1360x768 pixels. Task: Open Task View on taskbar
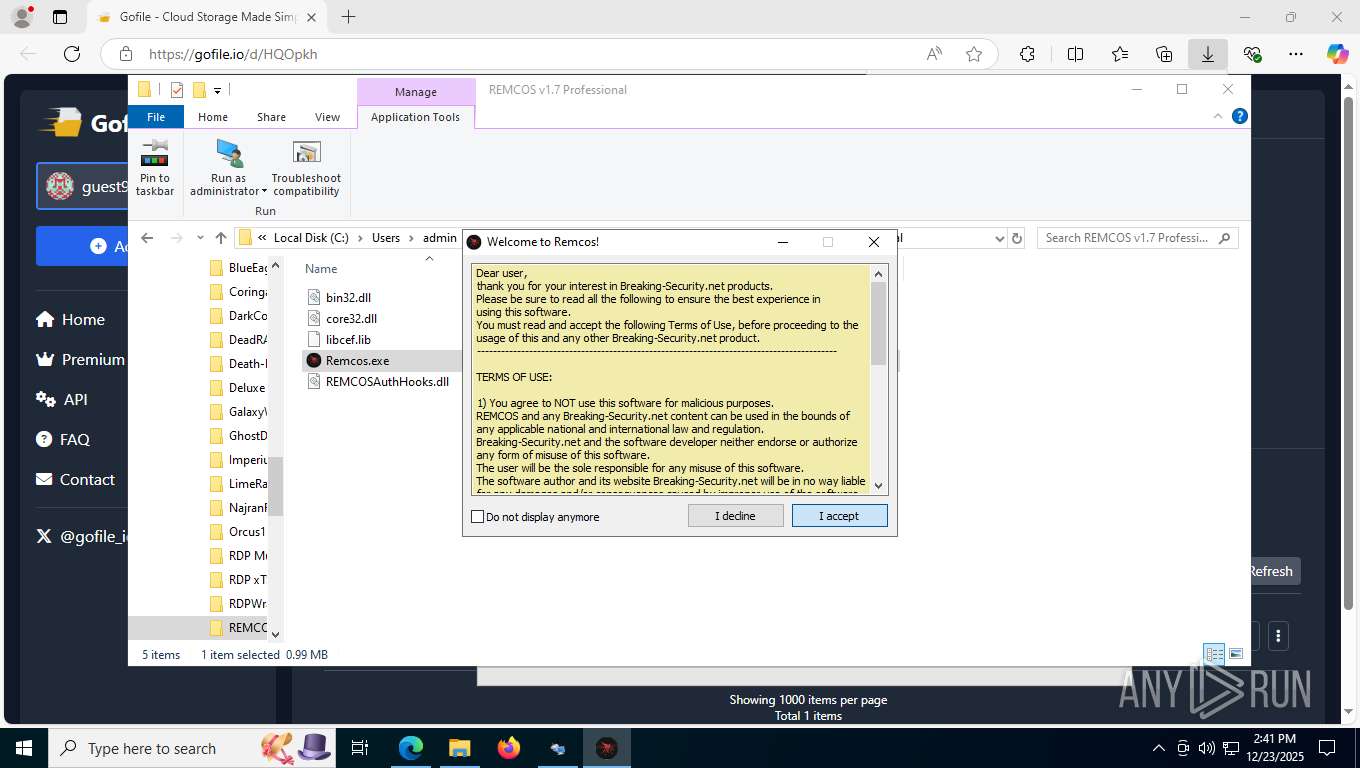[x=360, y=748]
